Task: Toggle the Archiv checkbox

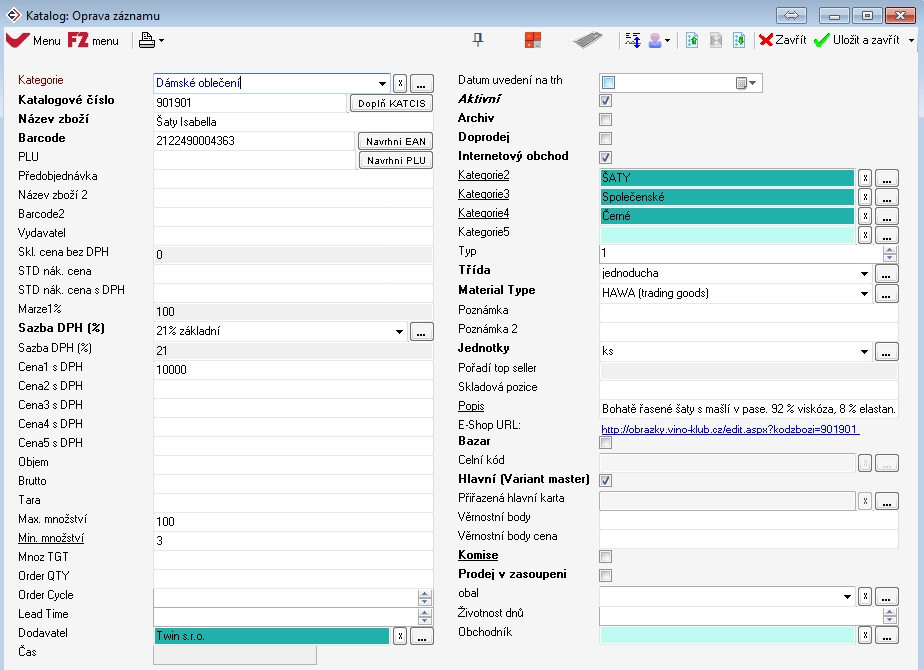Action: click(x=605, y=120)
